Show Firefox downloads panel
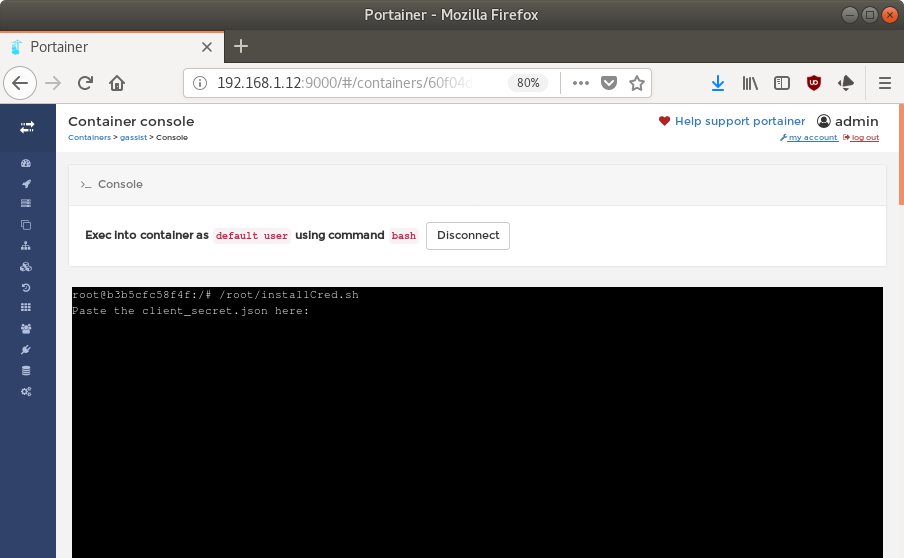Screen dimensions: 904x558 [718, 83]
